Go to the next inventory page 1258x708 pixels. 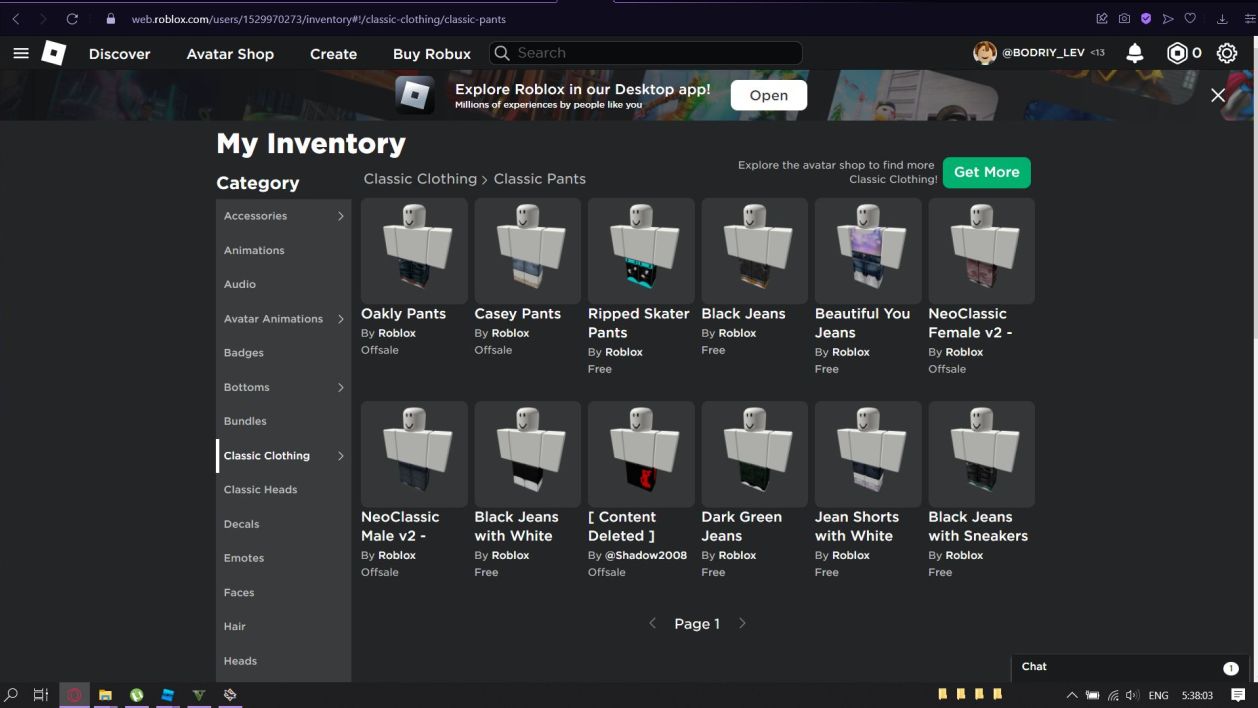click(742, 623)
